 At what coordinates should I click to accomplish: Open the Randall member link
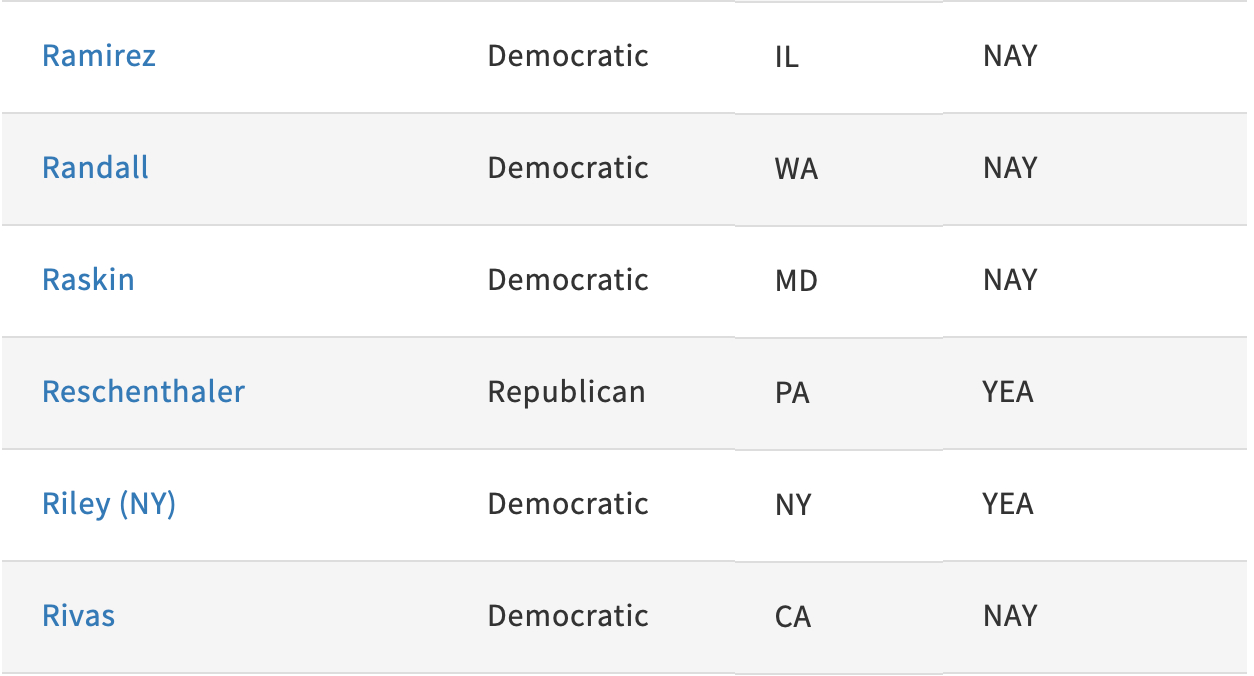[95, 168]
